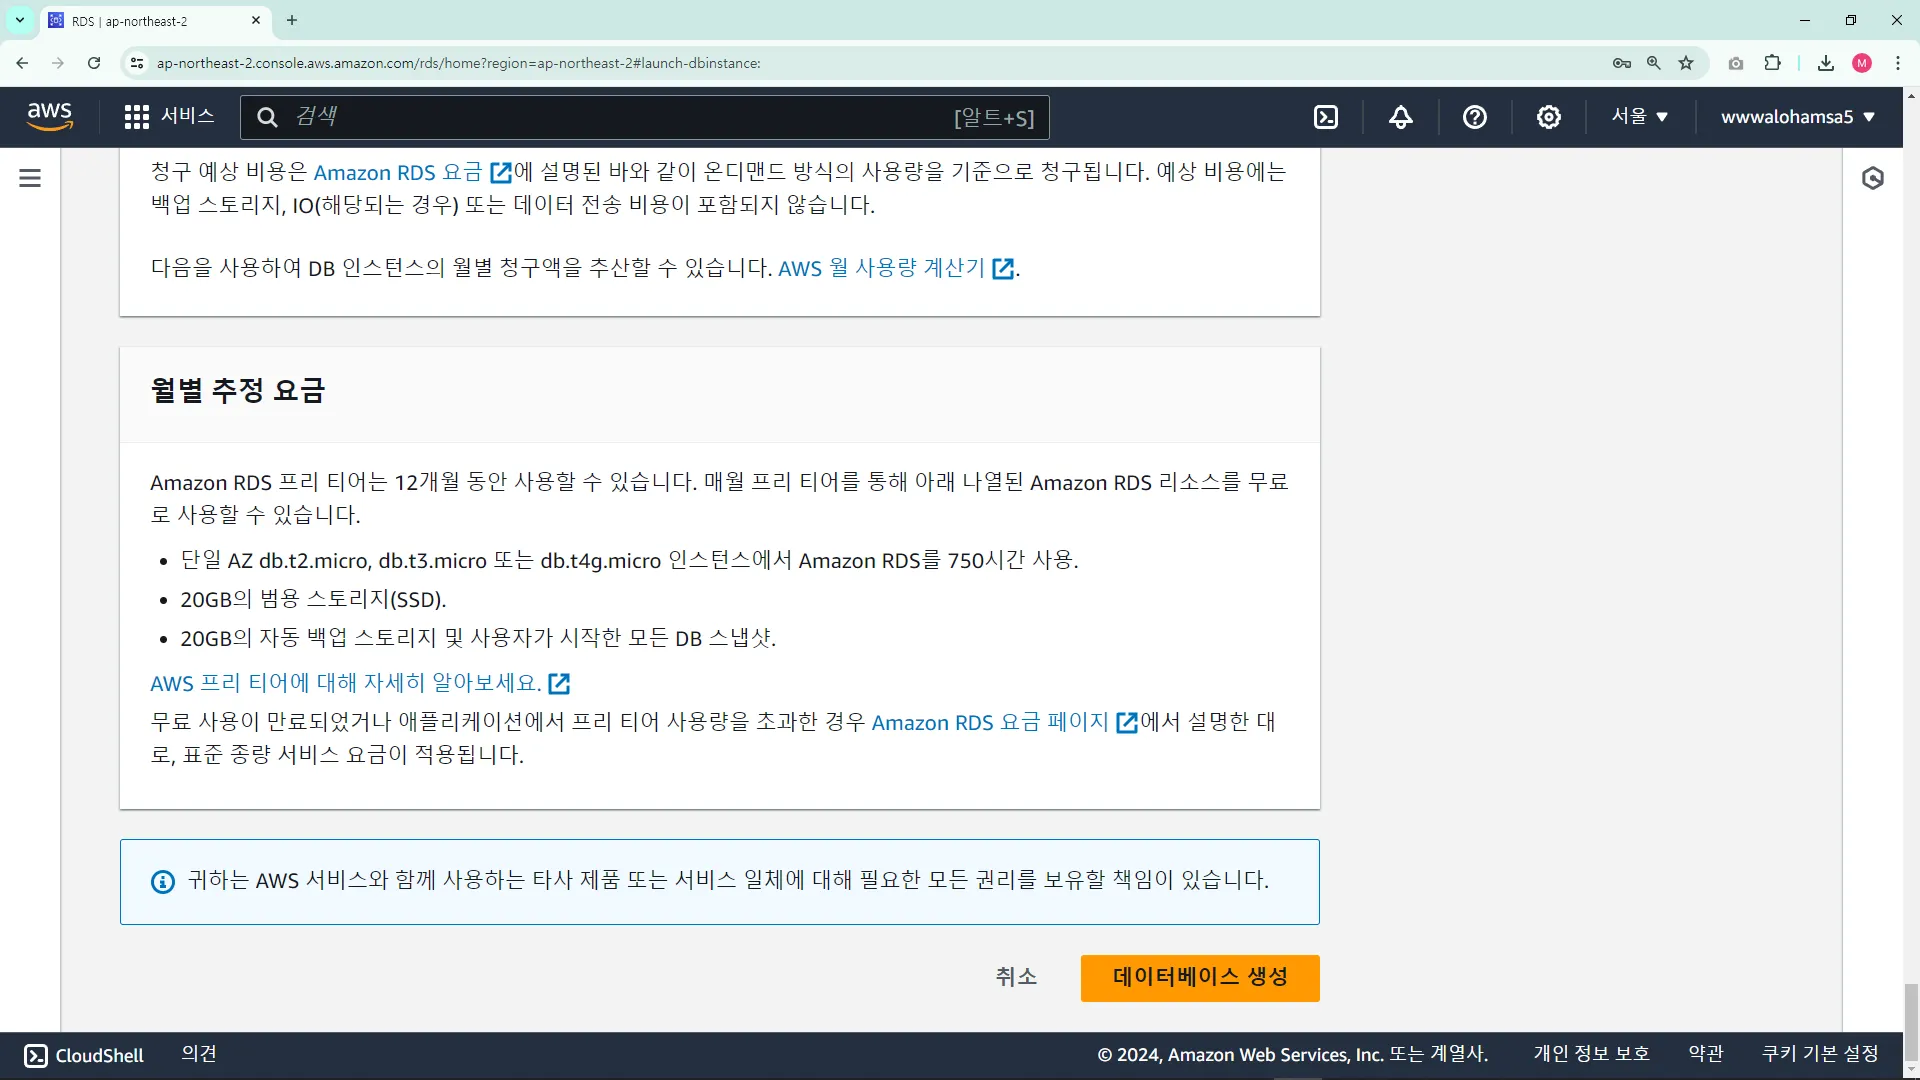The image size is (1920, 1080).
Task: Click the AWS logo home icon
Action: click(x=50, y=117)
